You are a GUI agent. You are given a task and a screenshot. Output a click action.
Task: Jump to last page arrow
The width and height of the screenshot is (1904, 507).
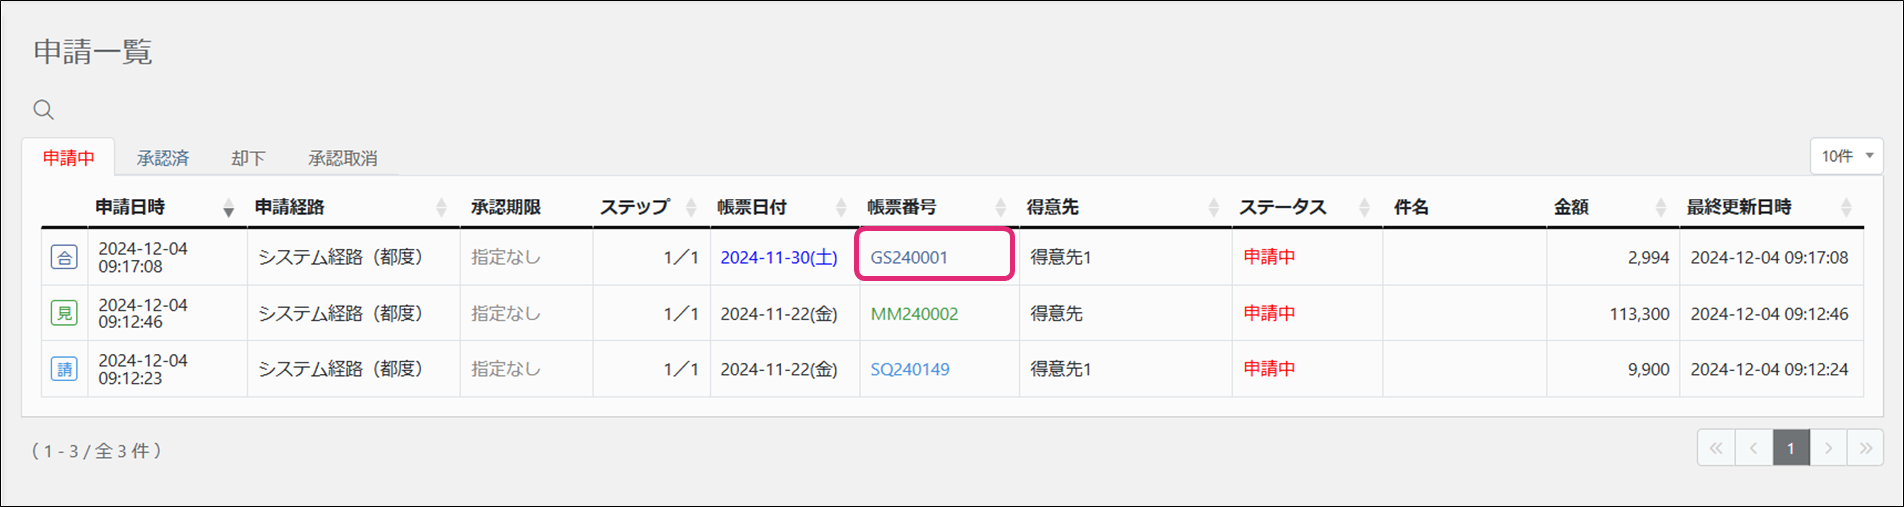click(x=1865, y=448)
